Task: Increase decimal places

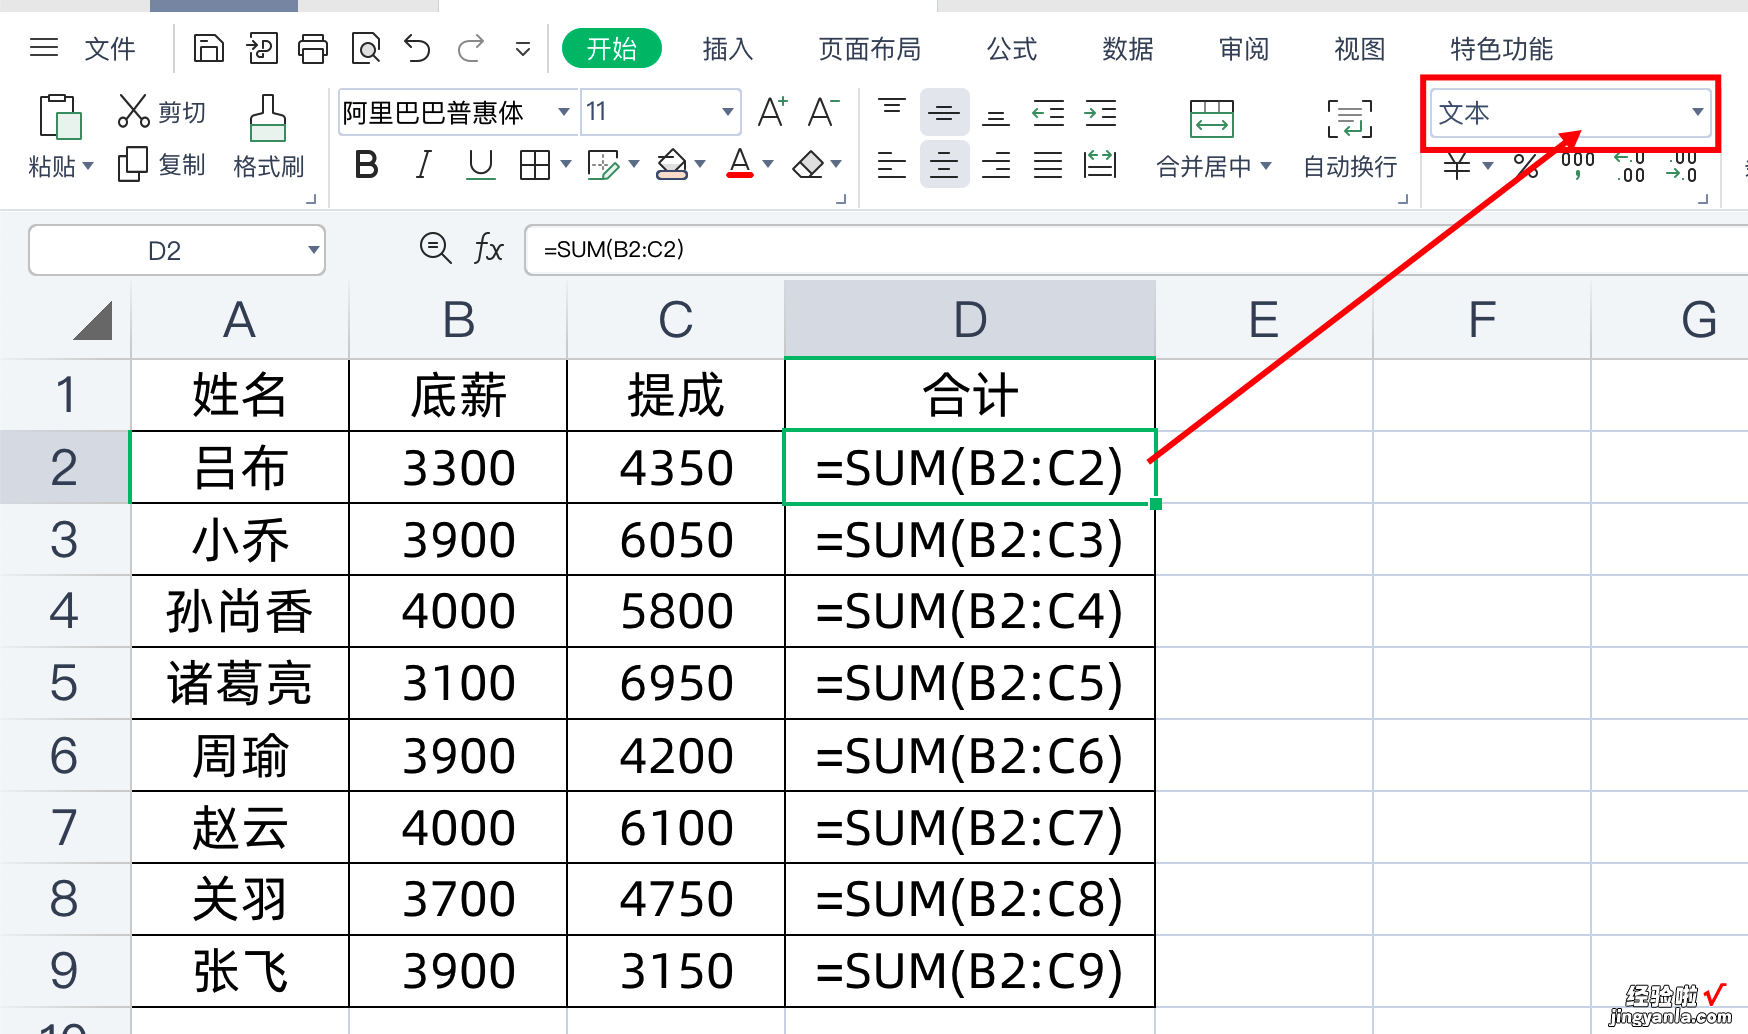Action: (x=1629, y=166)
